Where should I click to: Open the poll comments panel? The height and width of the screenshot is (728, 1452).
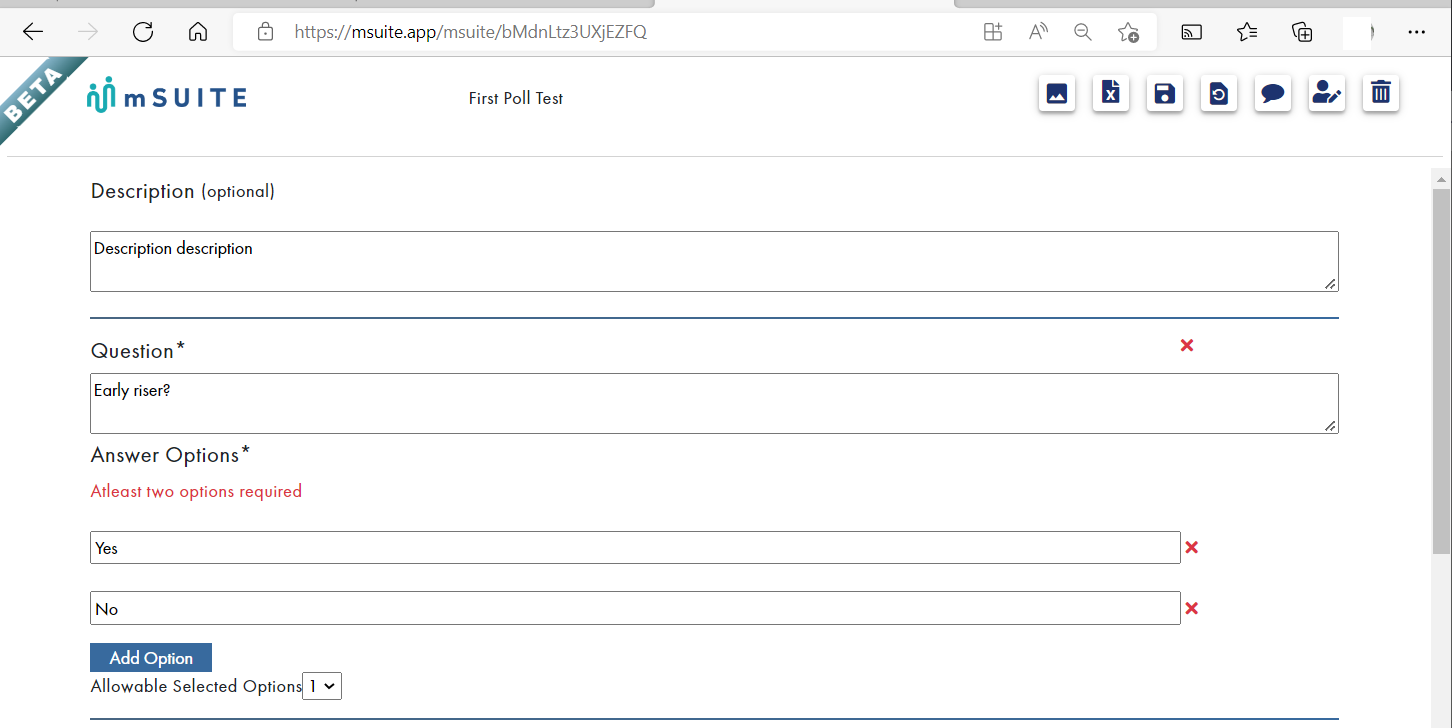(1273, 93)
